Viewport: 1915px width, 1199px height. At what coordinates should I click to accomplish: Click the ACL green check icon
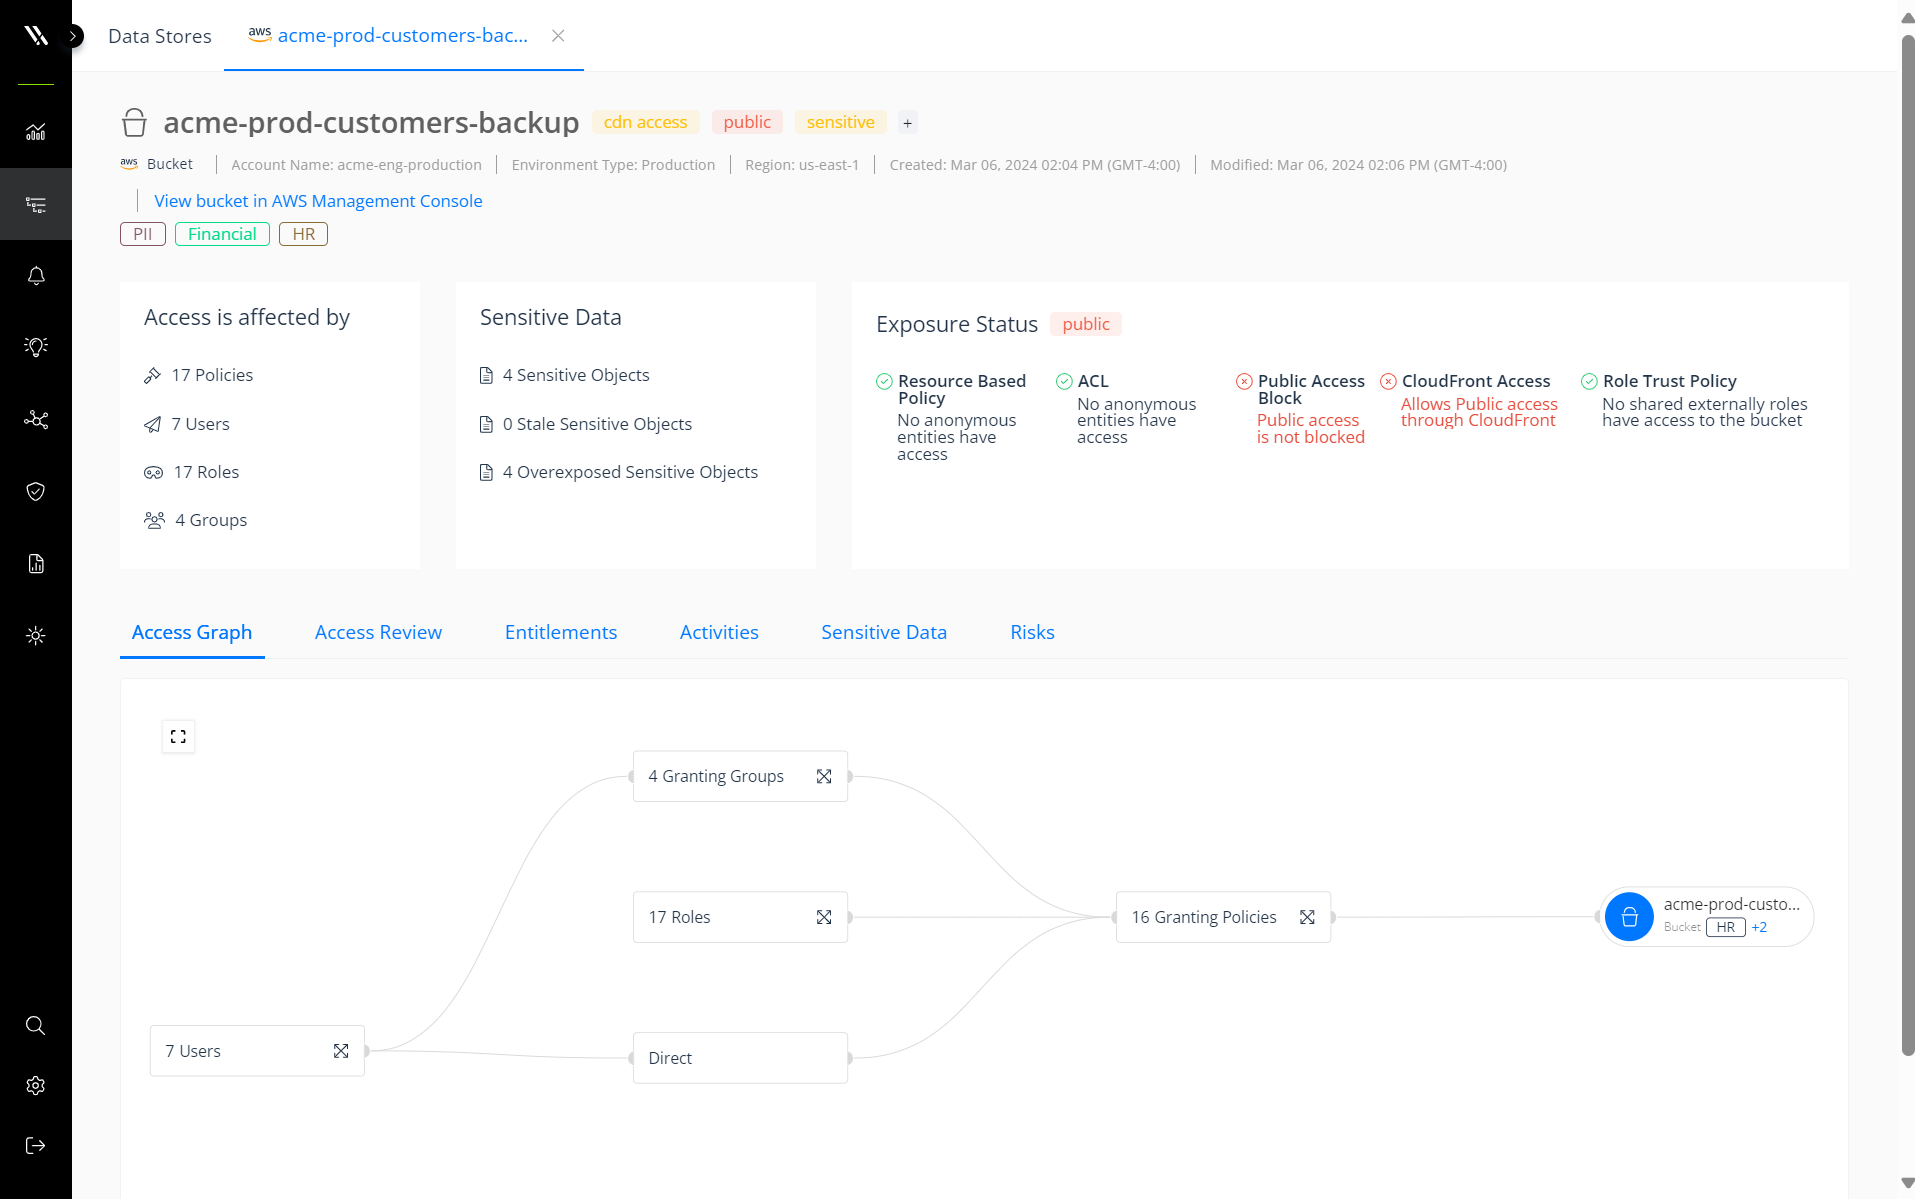click(1064, 381)
